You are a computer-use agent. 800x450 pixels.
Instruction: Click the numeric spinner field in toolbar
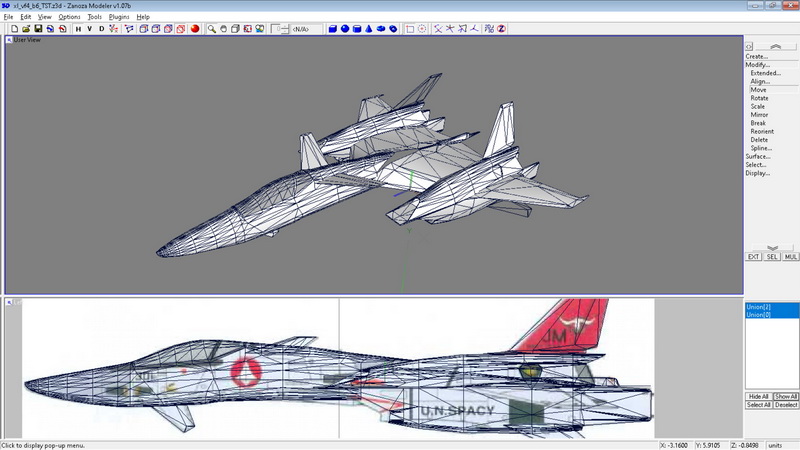pos(280,29)
